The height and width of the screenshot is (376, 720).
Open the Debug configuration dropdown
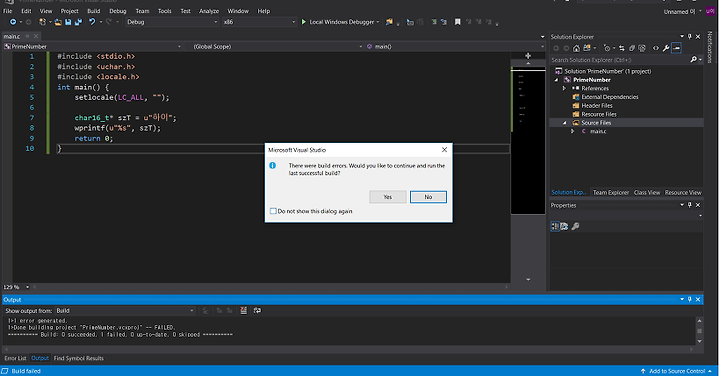coord(172,22)
